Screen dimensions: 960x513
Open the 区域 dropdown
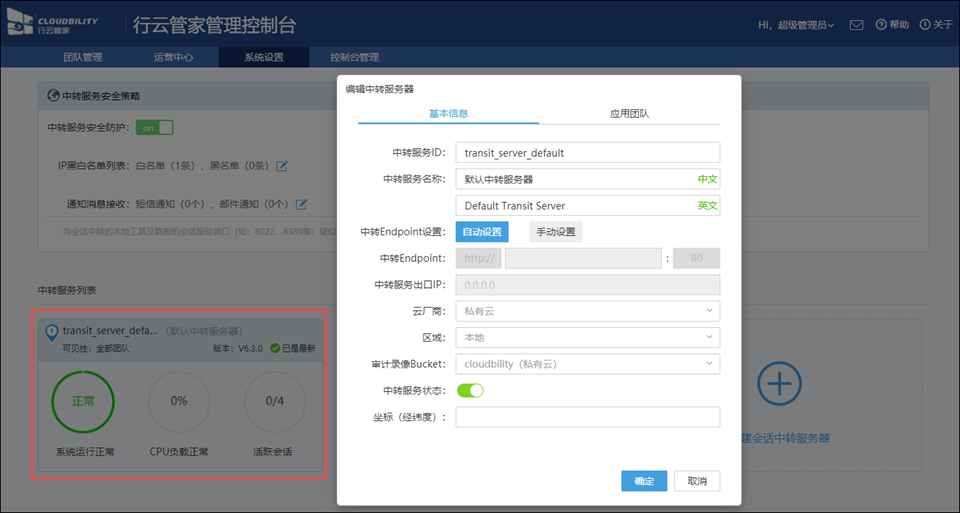(x=587, y=338)
